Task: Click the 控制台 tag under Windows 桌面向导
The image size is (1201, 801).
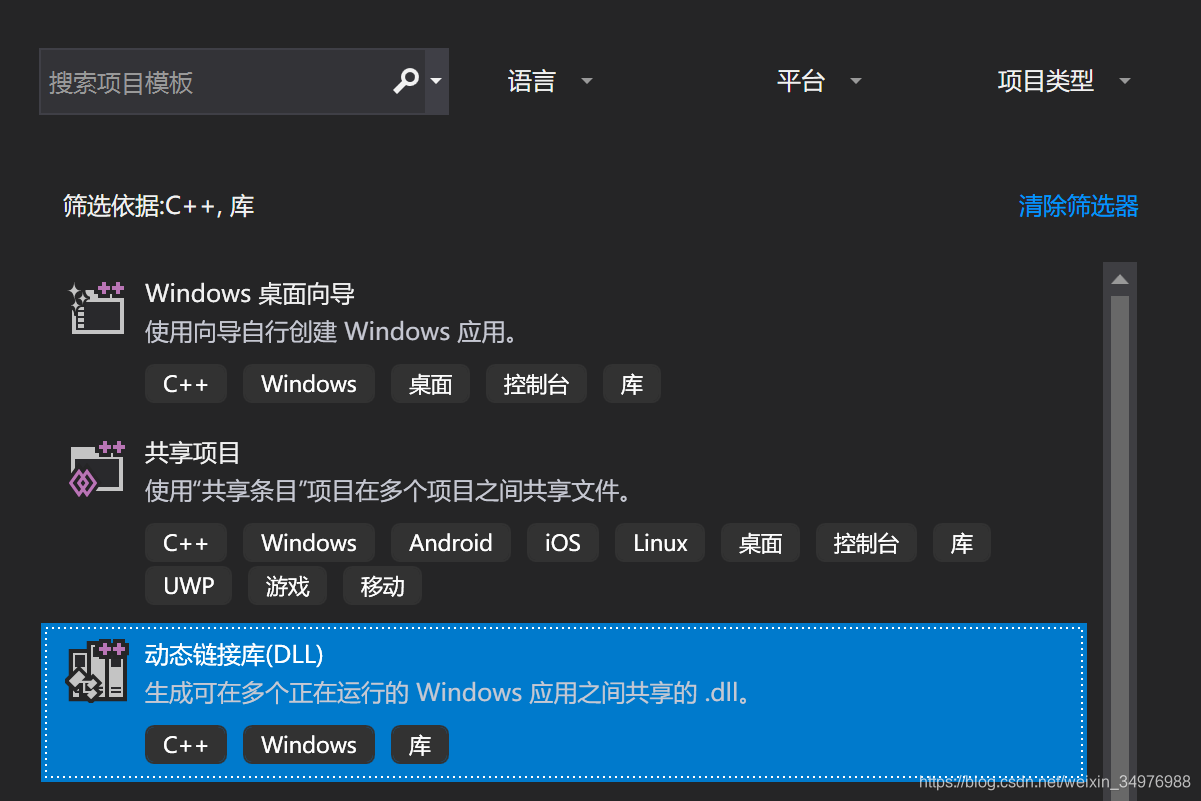Action: [x=537, y=384]
